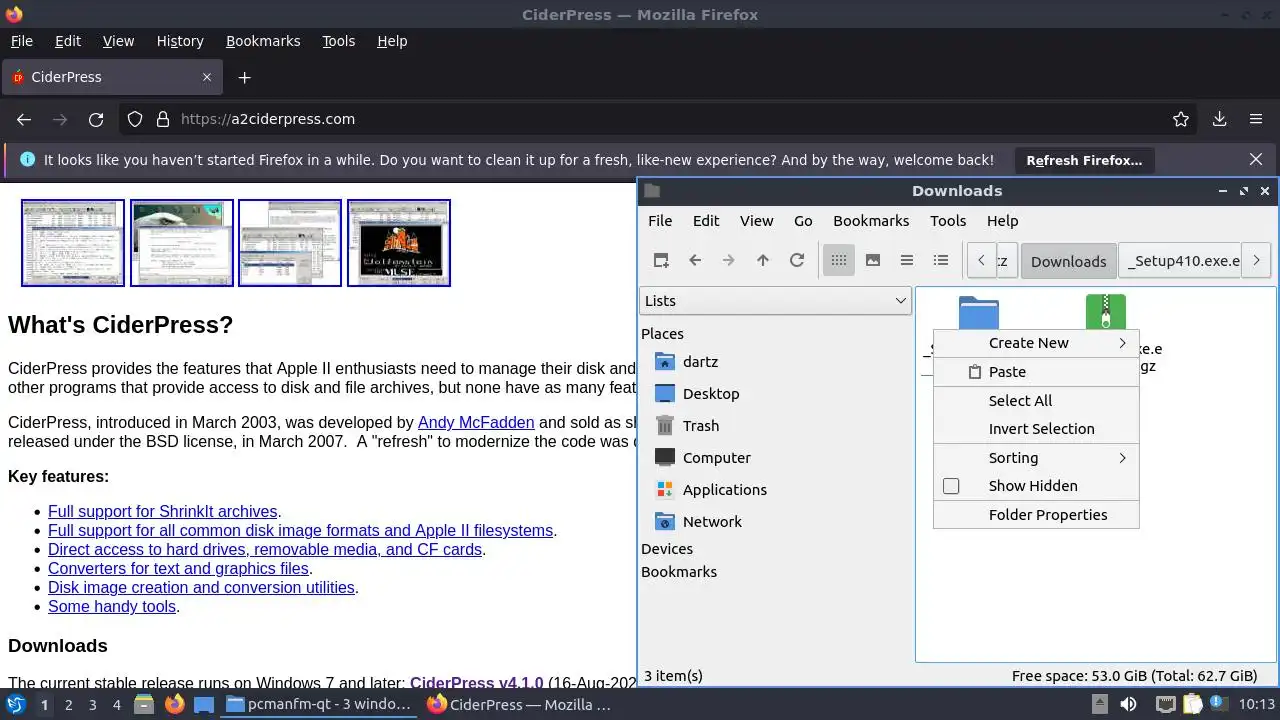Select the green zip archive file icon

[x=1106, y=312]
